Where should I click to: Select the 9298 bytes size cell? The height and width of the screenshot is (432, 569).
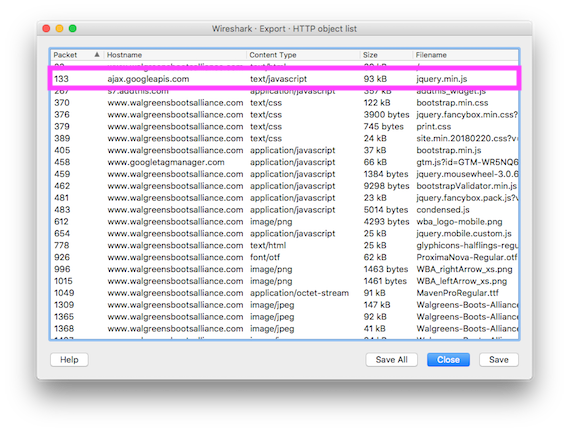click(x=386, y=186)
